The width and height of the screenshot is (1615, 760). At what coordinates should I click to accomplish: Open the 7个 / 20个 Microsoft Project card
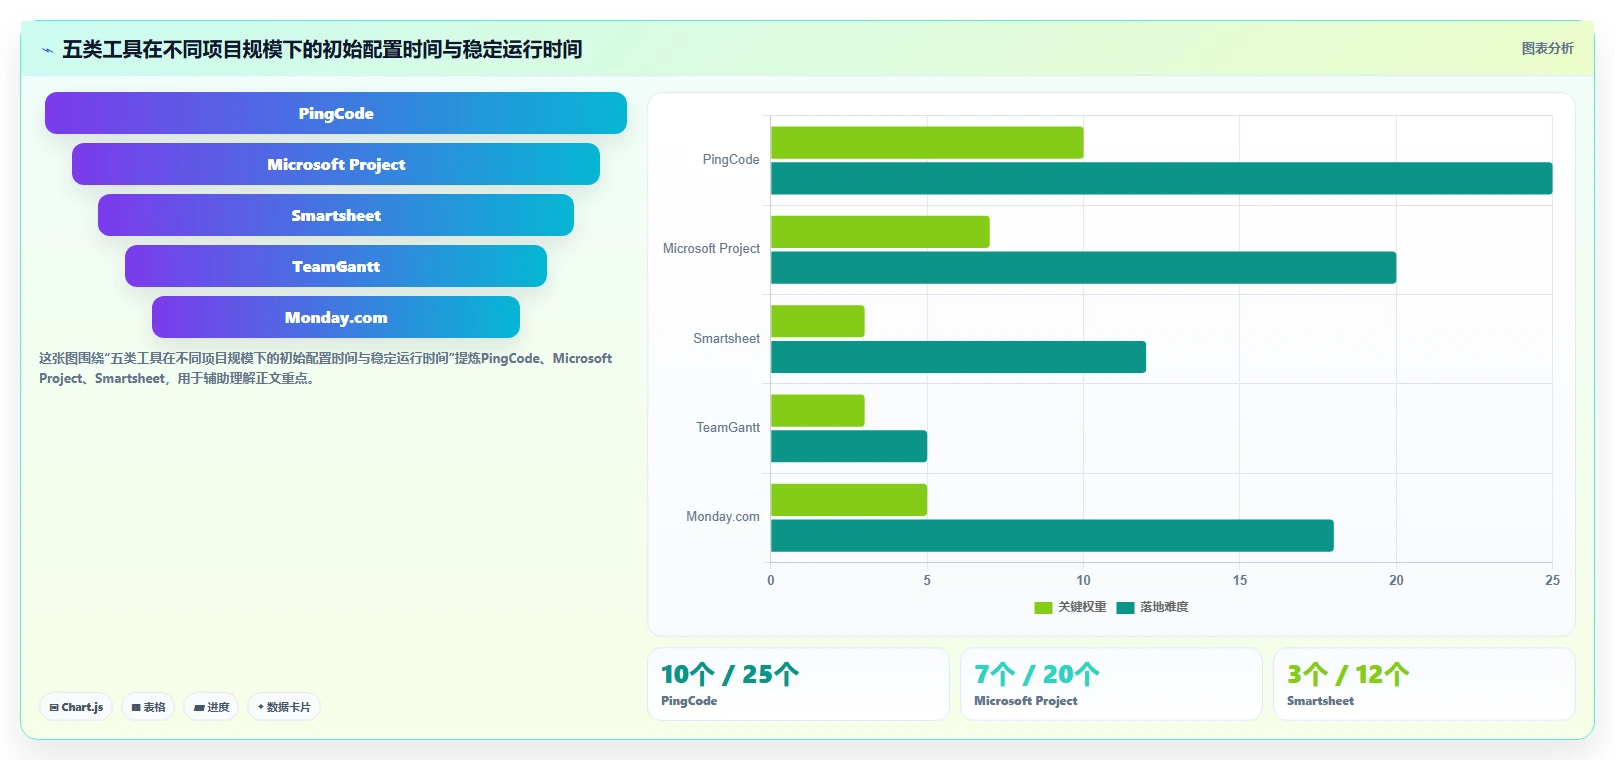click(x=1111, y=684)
